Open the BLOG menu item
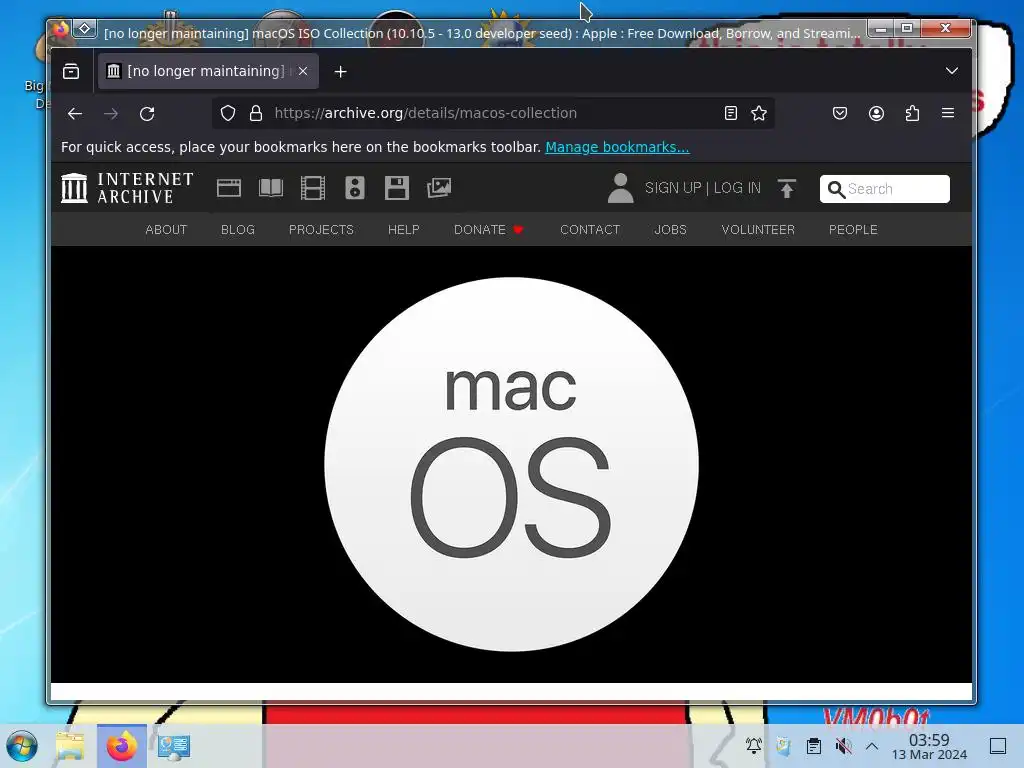Viewport: 1024px width, 768px height. pyautogui.click(x=238, y=230)
